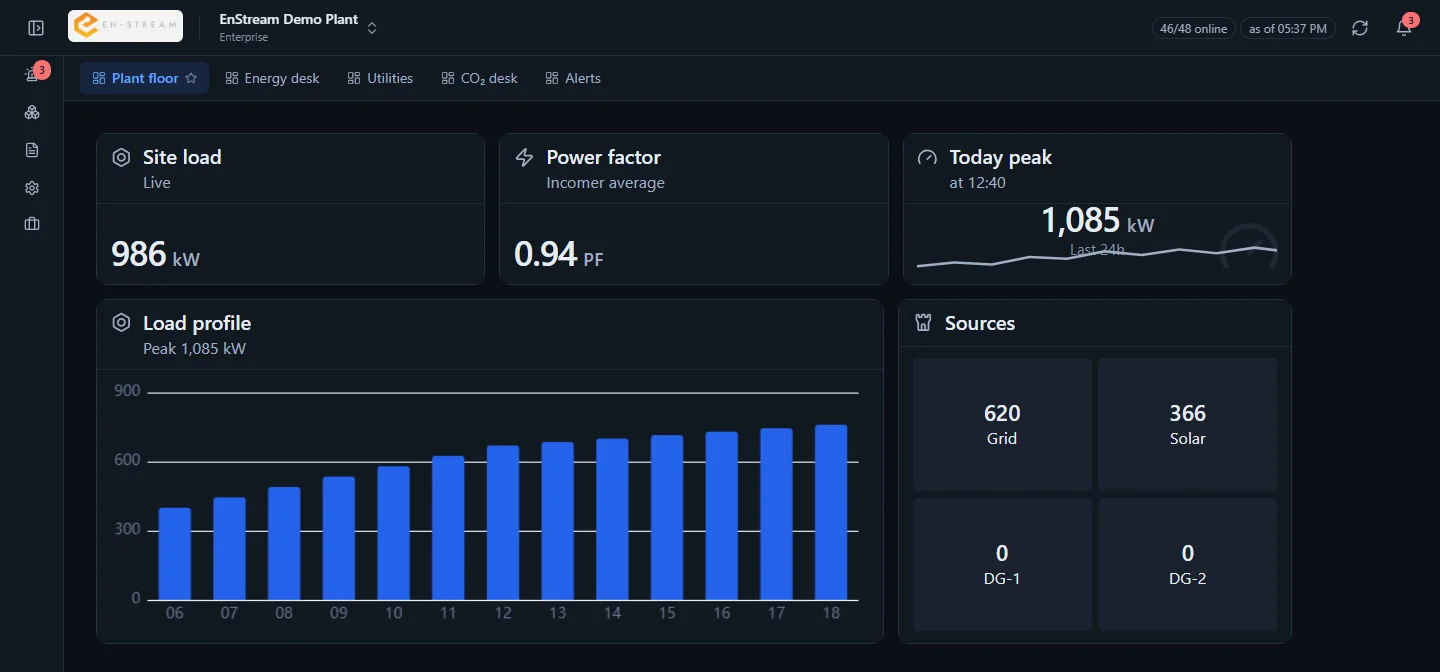Open sidebar briefcase icon

click(x=32, y=224)
